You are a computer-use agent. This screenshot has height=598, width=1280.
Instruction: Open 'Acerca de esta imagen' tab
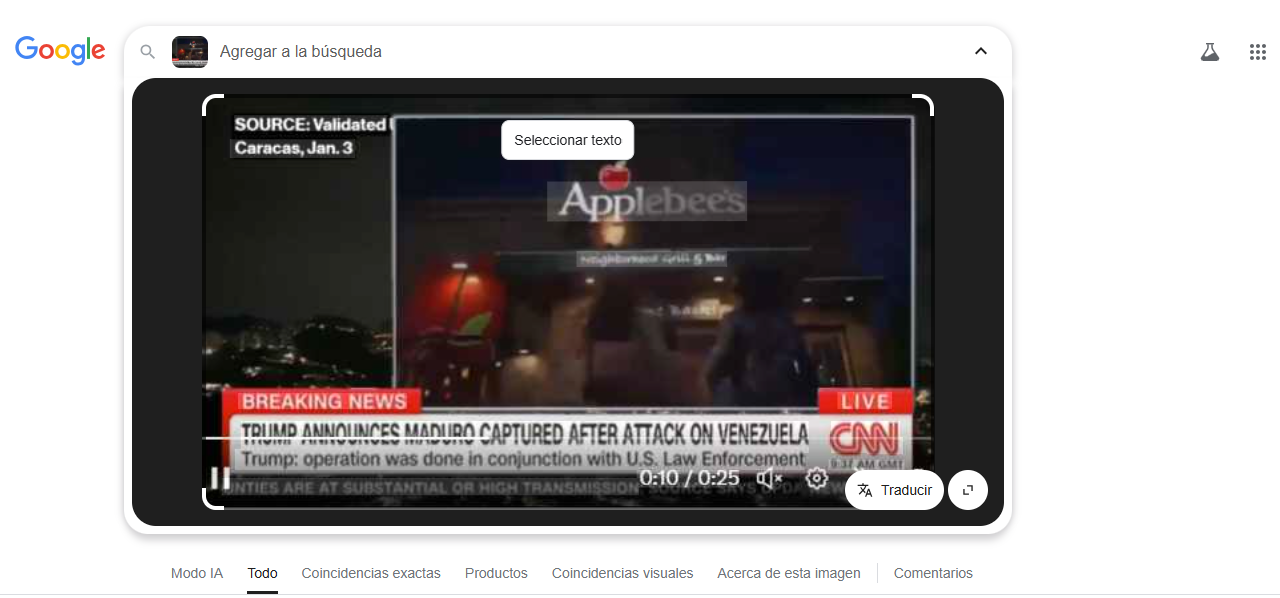788,573
